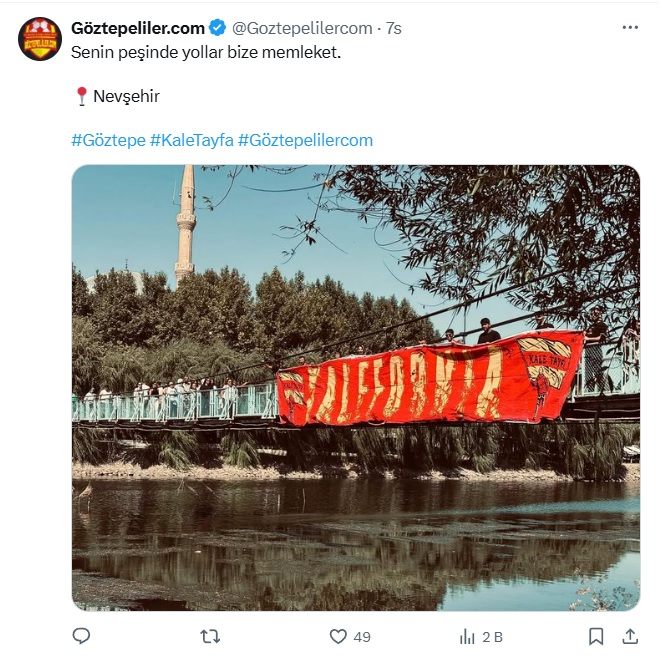Click the red pin emoji beside Nevşehir

[81, 96]
